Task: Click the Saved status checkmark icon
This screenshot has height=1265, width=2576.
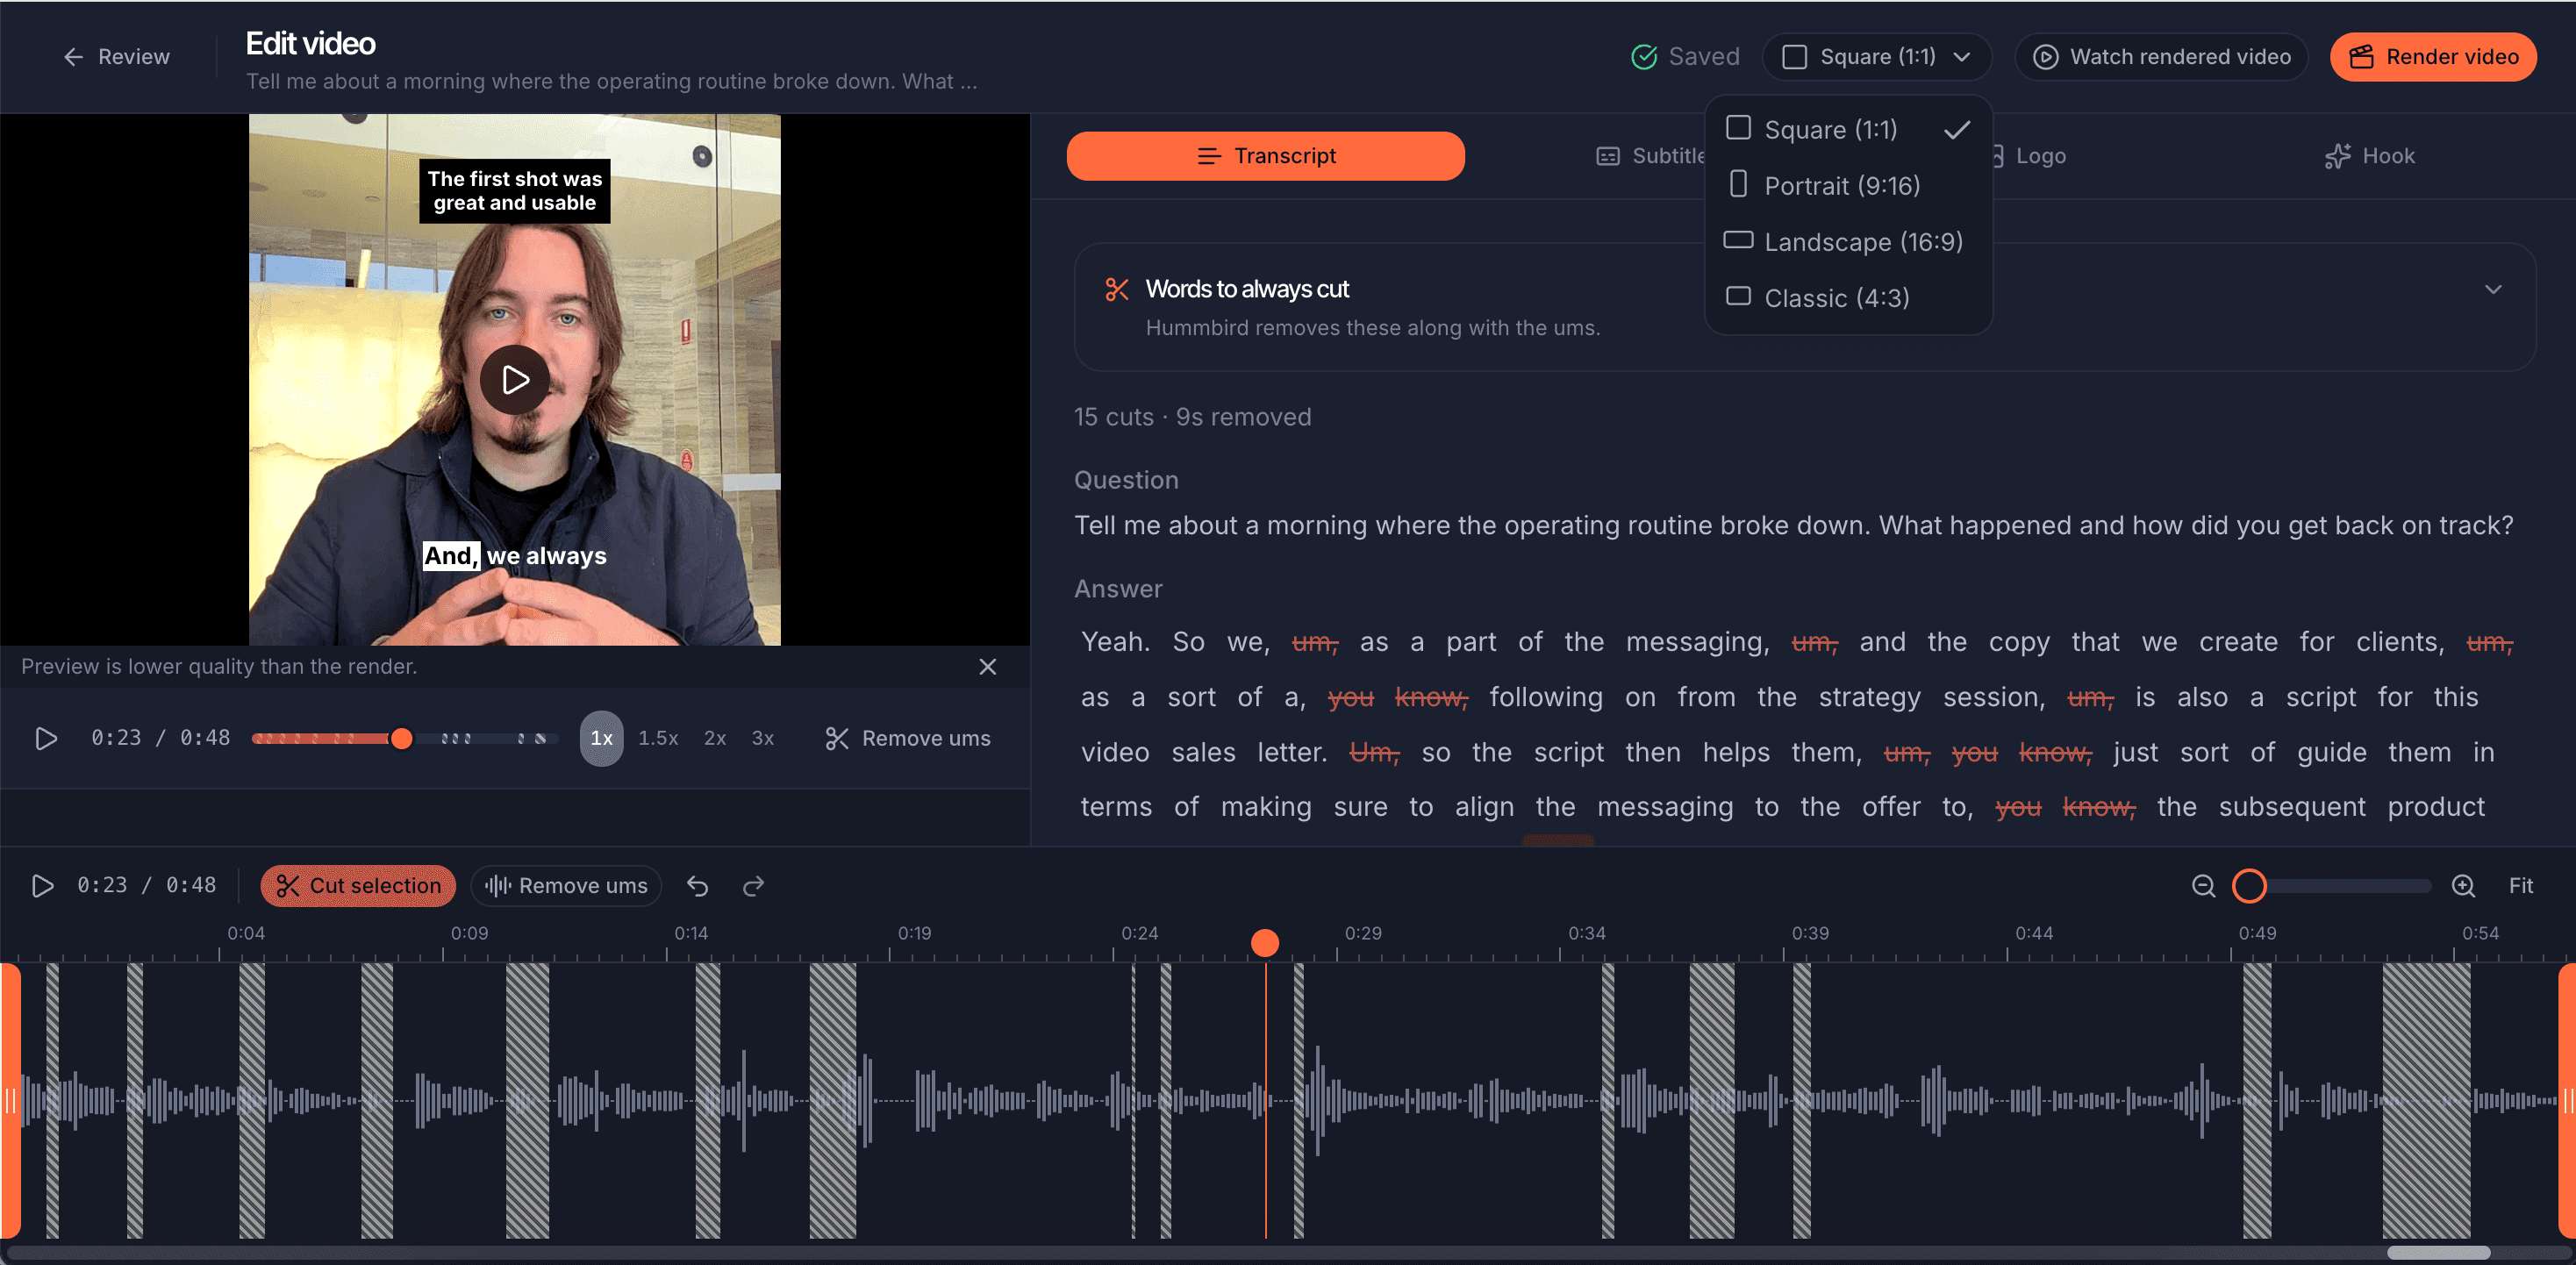Action: [1644, 57]
